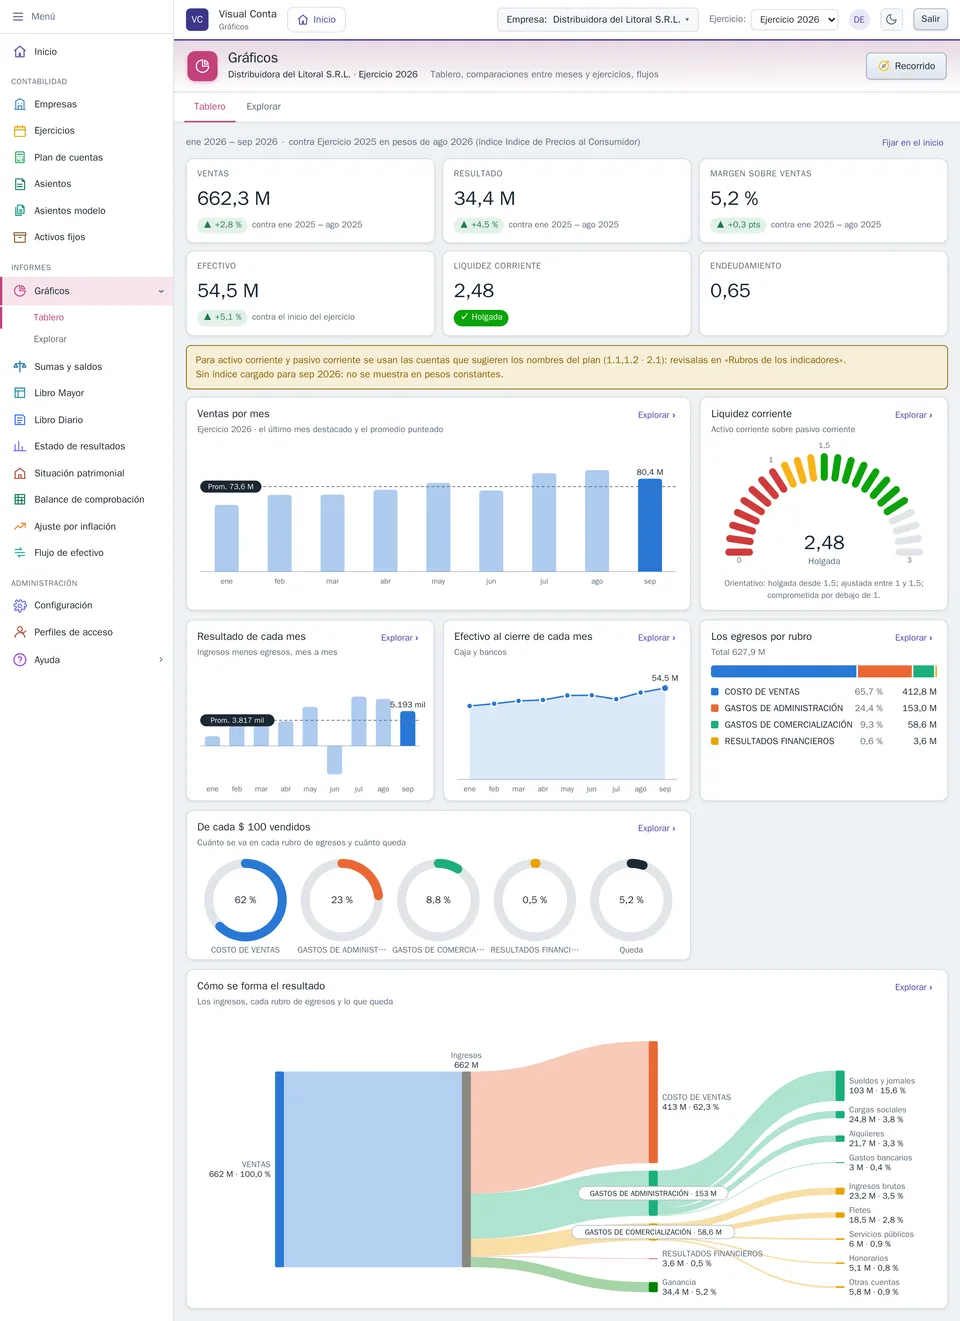
Task: Toggle dark mode moon icon
Action: 891,19
